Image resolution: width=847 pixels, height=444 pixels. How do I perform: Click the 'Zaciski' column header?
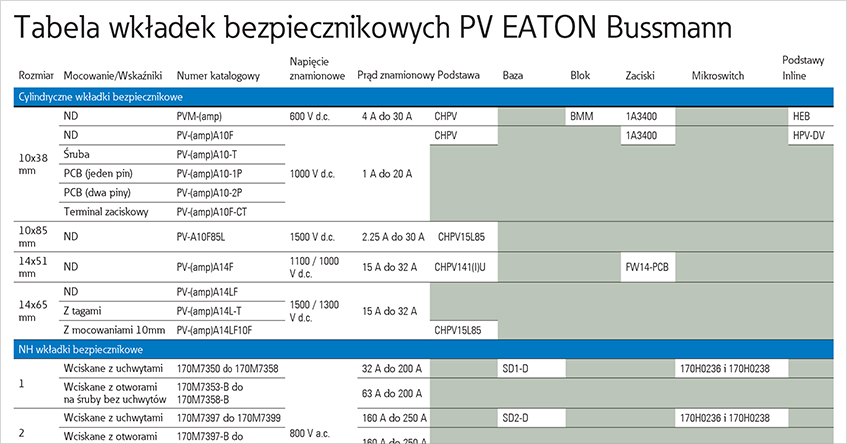640,76
